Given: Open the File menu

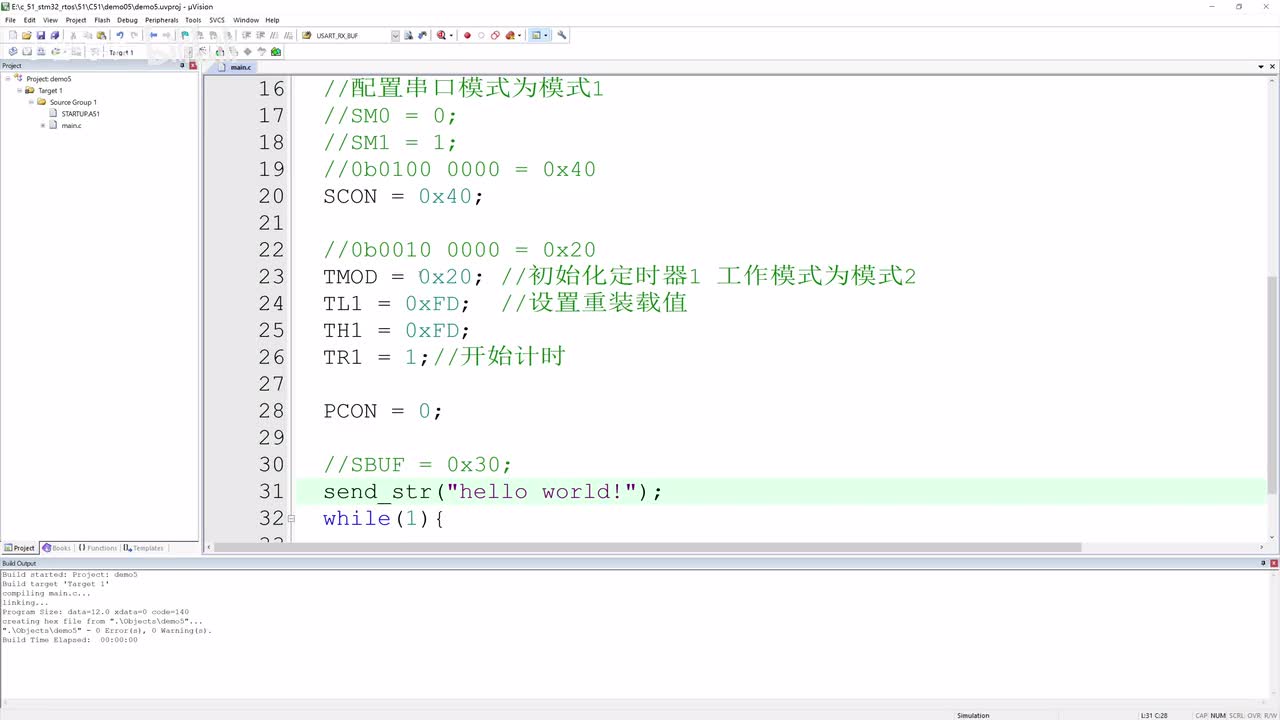Looking at the screenshot, I should point(10,20).
